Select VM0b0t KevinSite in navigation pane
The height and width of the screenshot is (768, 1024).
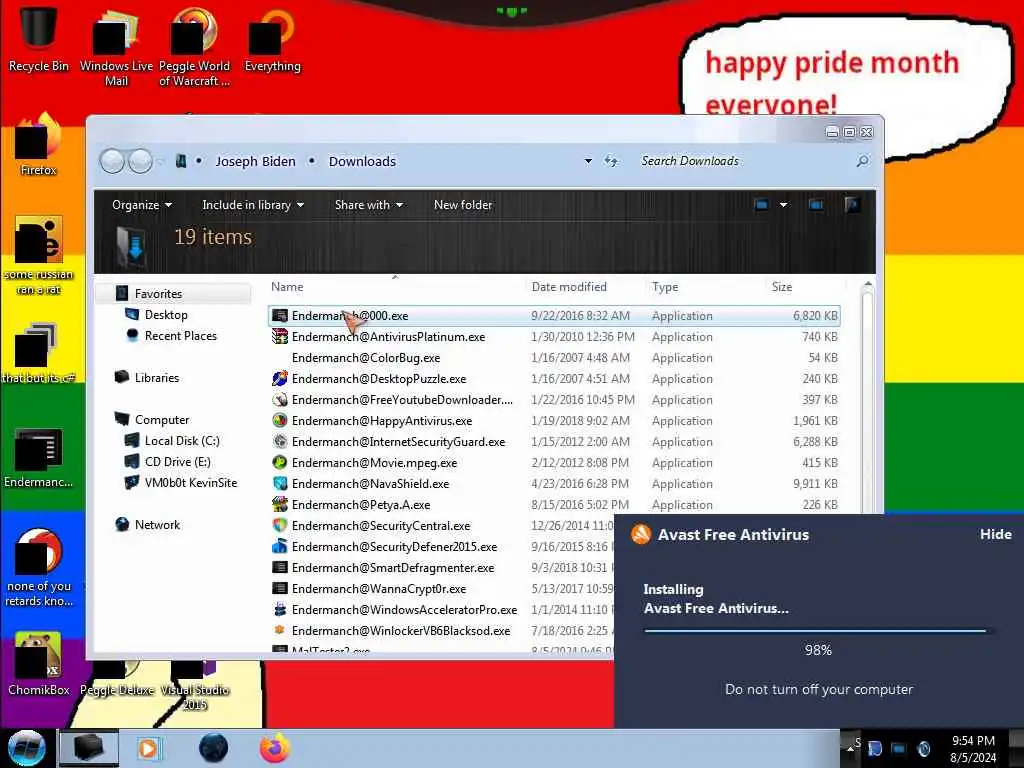(191, 483)
